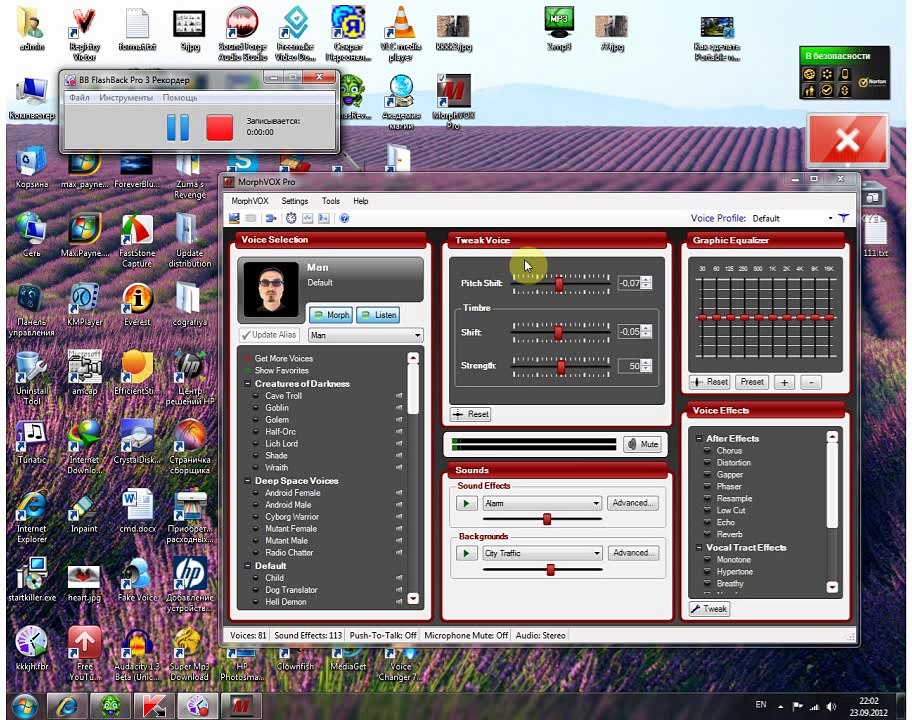Collapse the Creatures of Darkness group
912x720 pixels.
(247, 384)
